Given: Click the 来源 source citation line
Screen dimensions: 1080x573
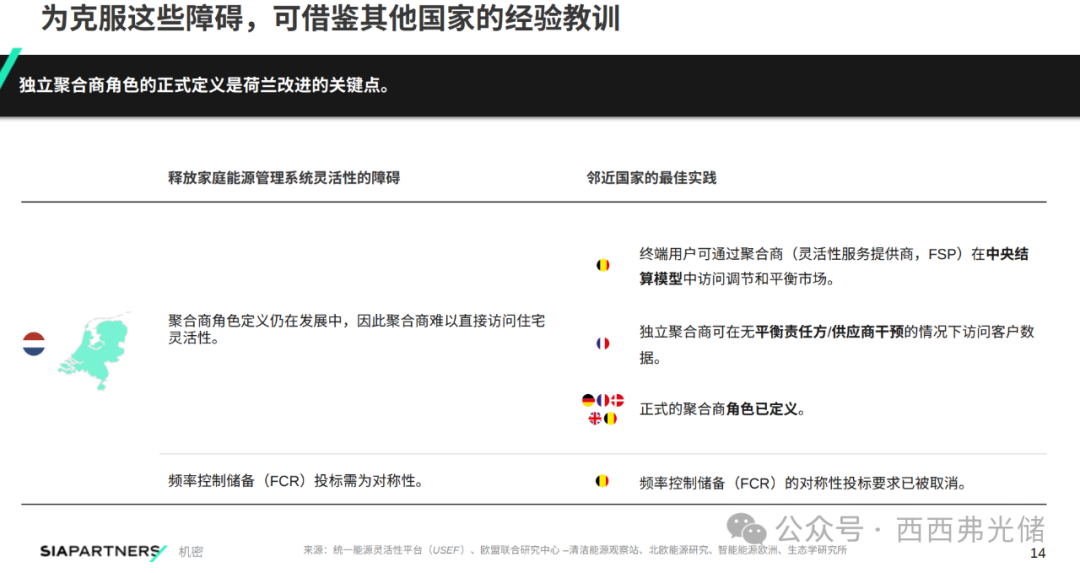Looking at the screenshot, I should pyautogui.click(x=575, y=550).
